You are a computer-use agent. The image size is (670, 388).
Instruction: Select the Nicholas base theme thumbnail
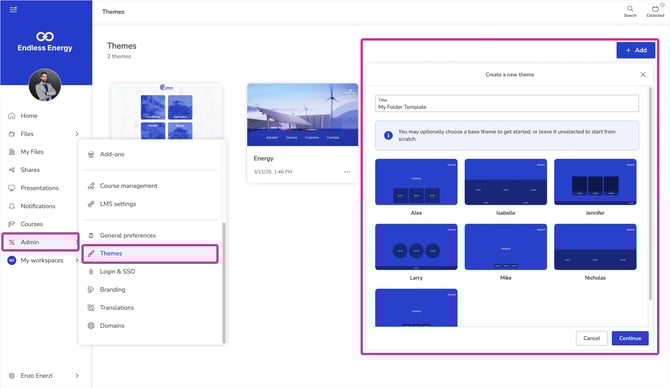pyautogui.click(x=595, y=247)
